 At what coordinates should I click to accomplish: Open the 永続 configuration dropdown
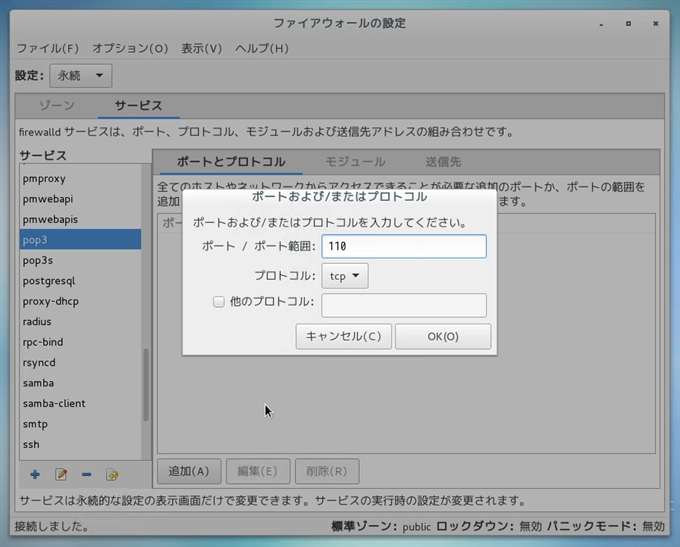click(x=81, y=75)
